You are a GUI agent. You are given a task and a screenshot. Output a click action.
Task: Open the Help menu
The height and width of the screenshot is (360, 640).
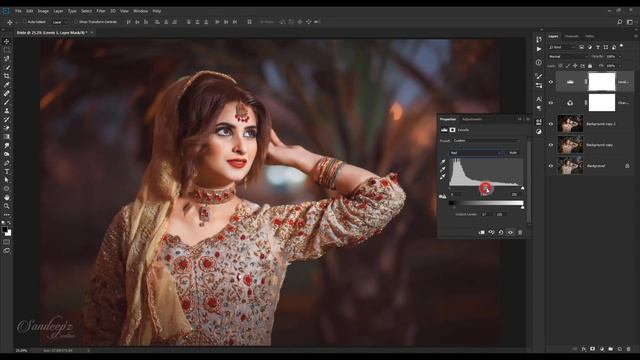(x=157, y=11)
